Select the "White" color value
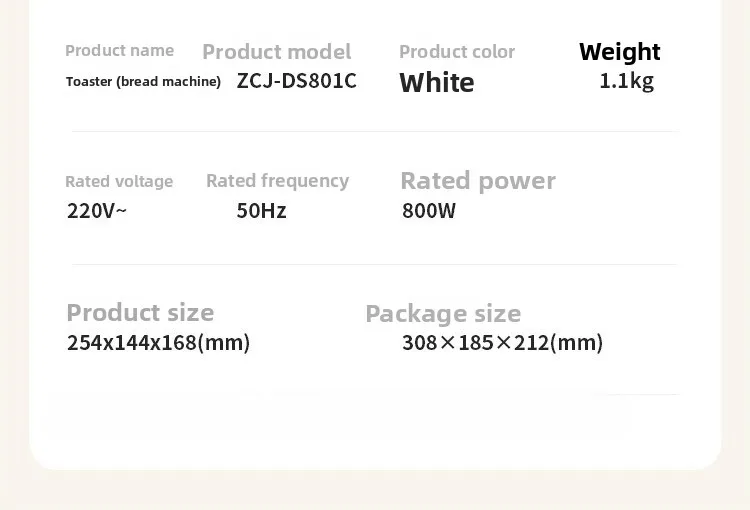This screenshot has height=510, width=750. (437, 83)
